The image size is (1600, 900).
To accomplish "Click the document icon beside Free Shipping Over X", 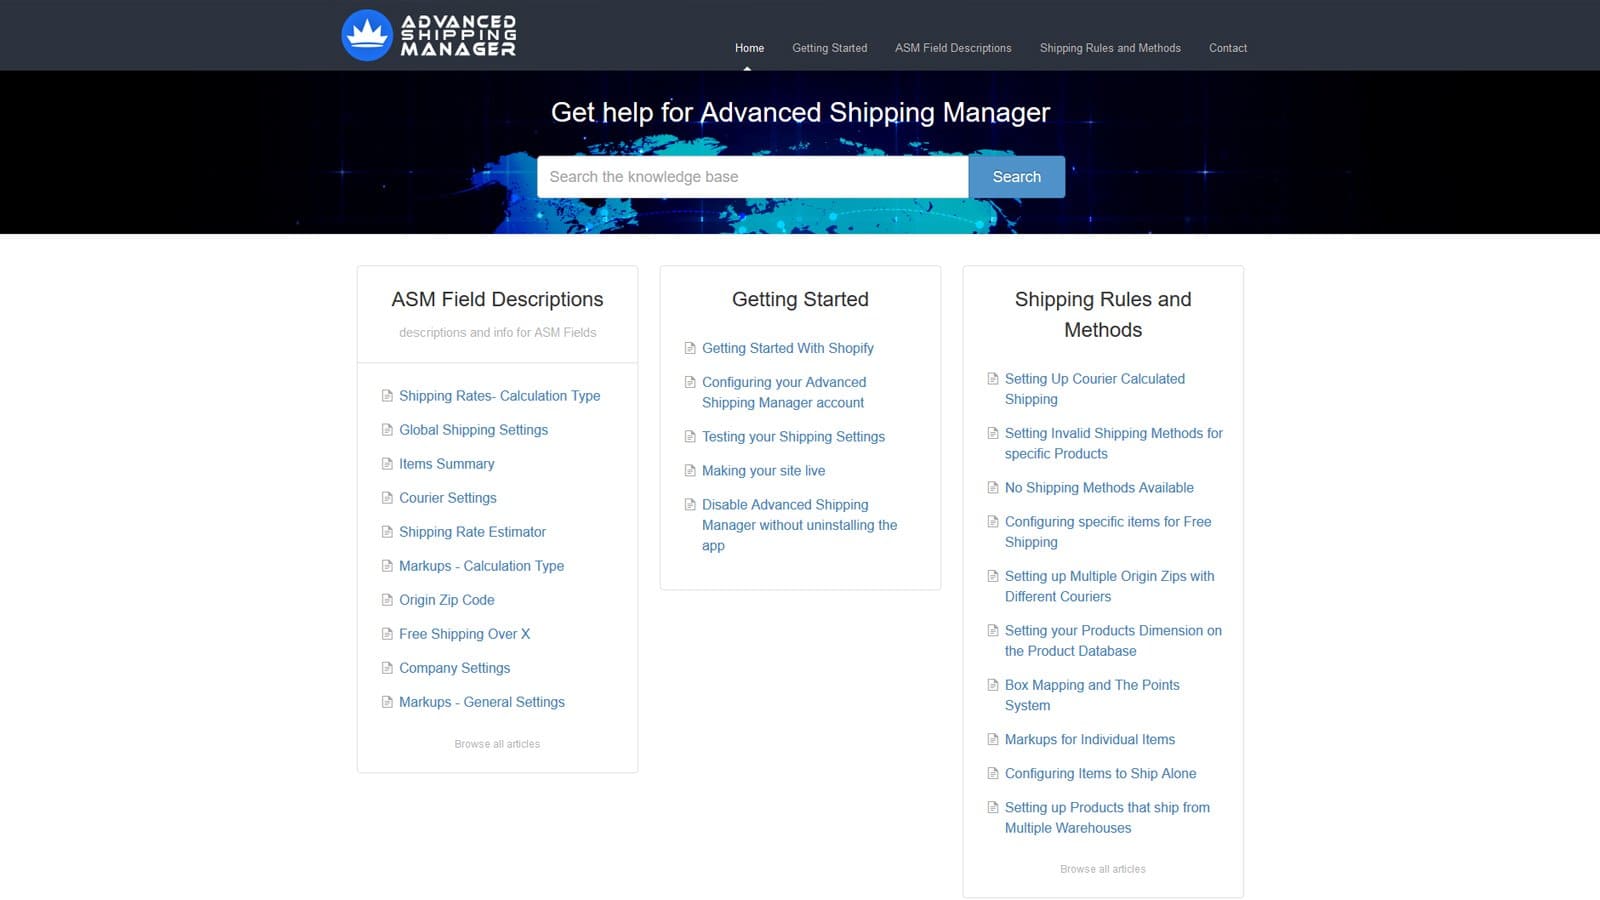I will click(x=387, y=634).
